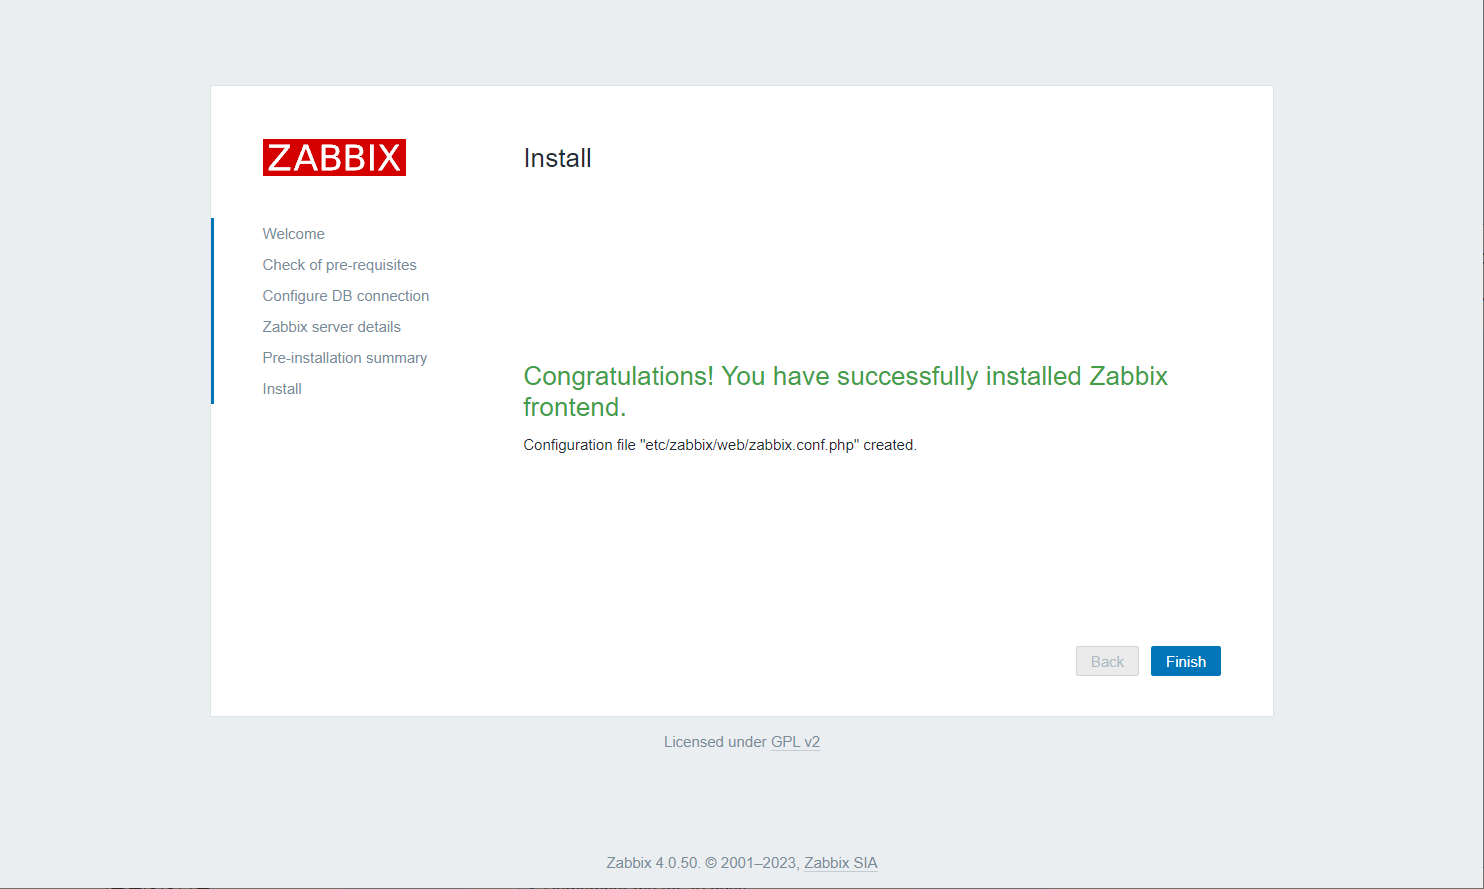Click the blue step progress bar in sidebar
1484x889 pixels.
click(x=212, y=311)
